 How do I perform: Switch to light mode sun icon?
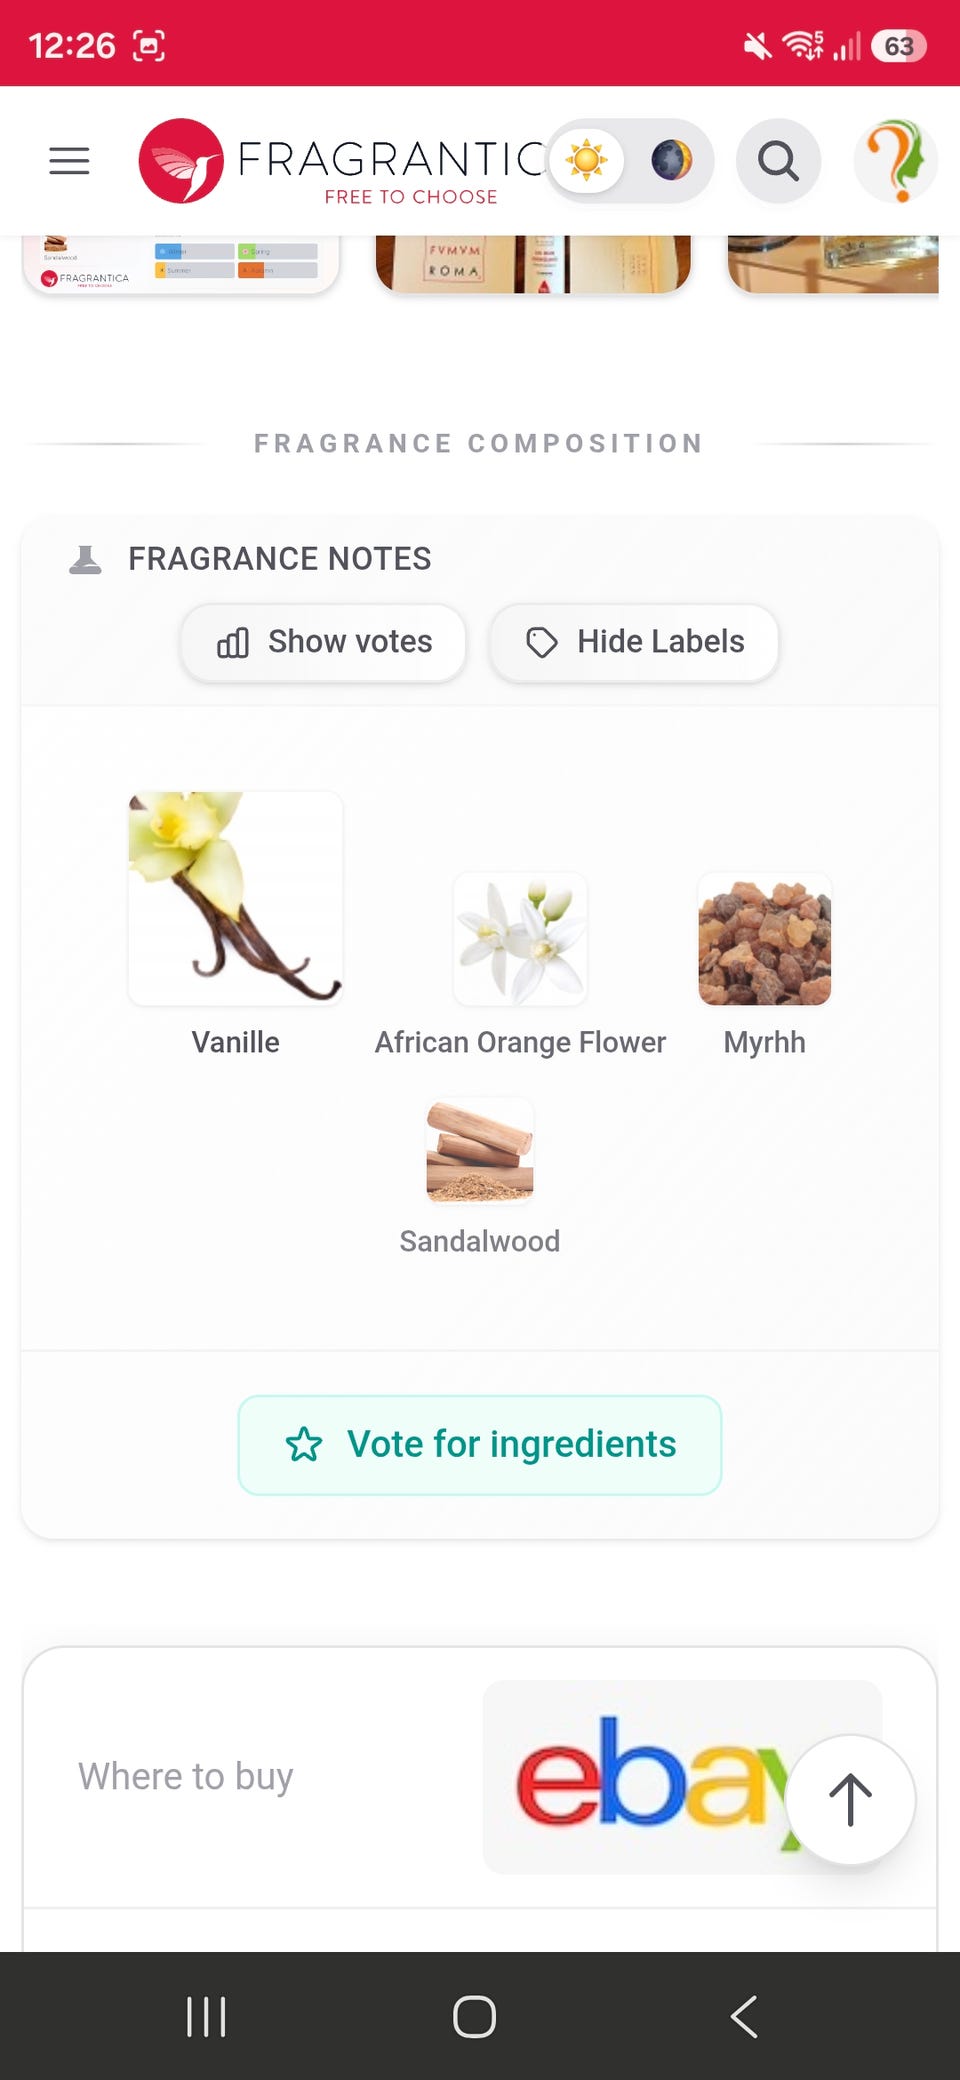(587, 160)
